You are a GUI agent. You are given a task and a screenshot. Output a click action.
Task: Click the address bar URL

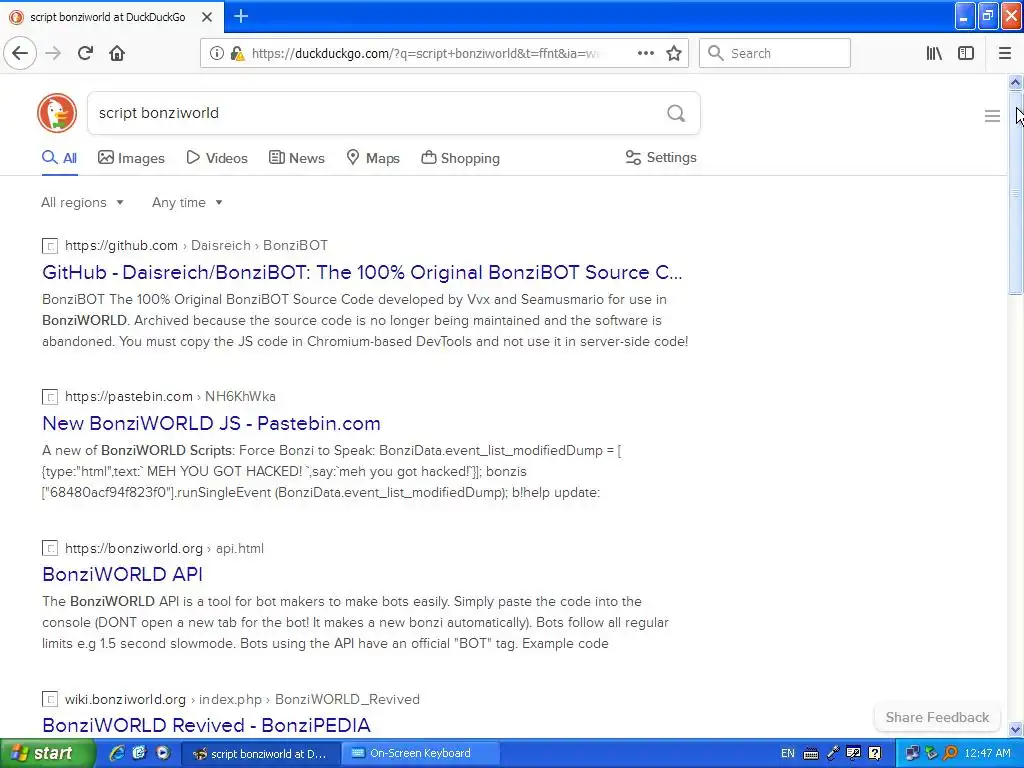coord(424,53)
